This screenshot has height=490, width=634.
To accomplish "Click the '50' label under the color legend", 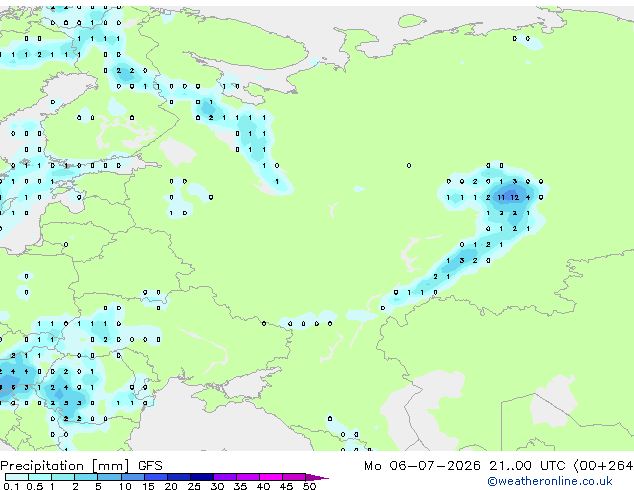I will 309,486.
